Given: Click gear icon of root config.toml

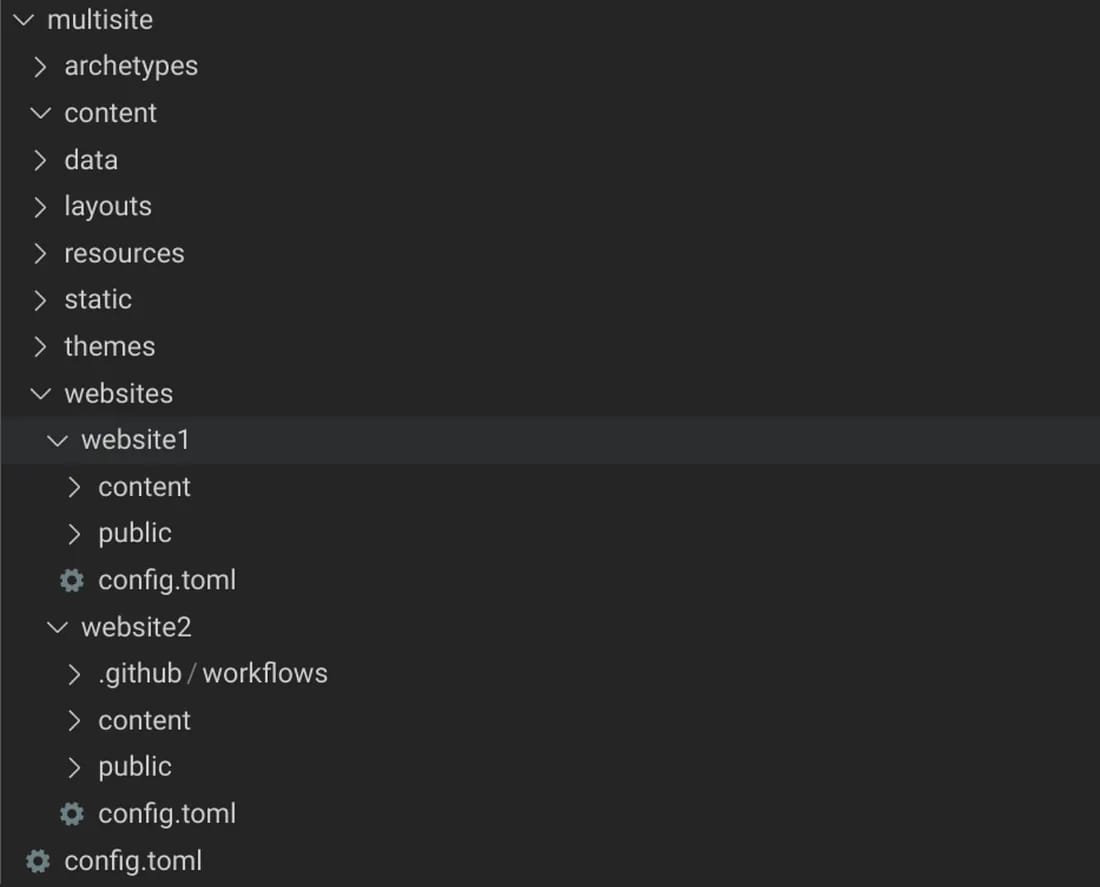Looking at the screenshot, I should [x=38, y=861].
